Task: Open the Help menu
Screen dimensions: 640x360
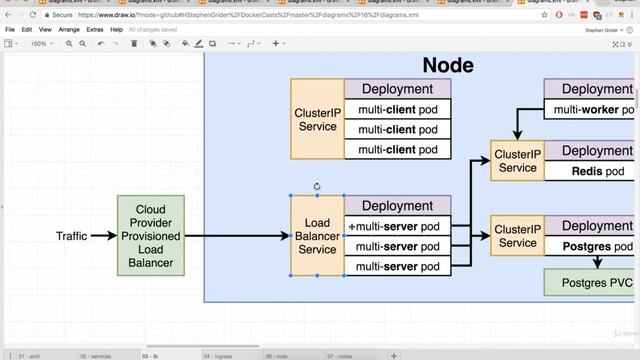Action: click(116, 29)
